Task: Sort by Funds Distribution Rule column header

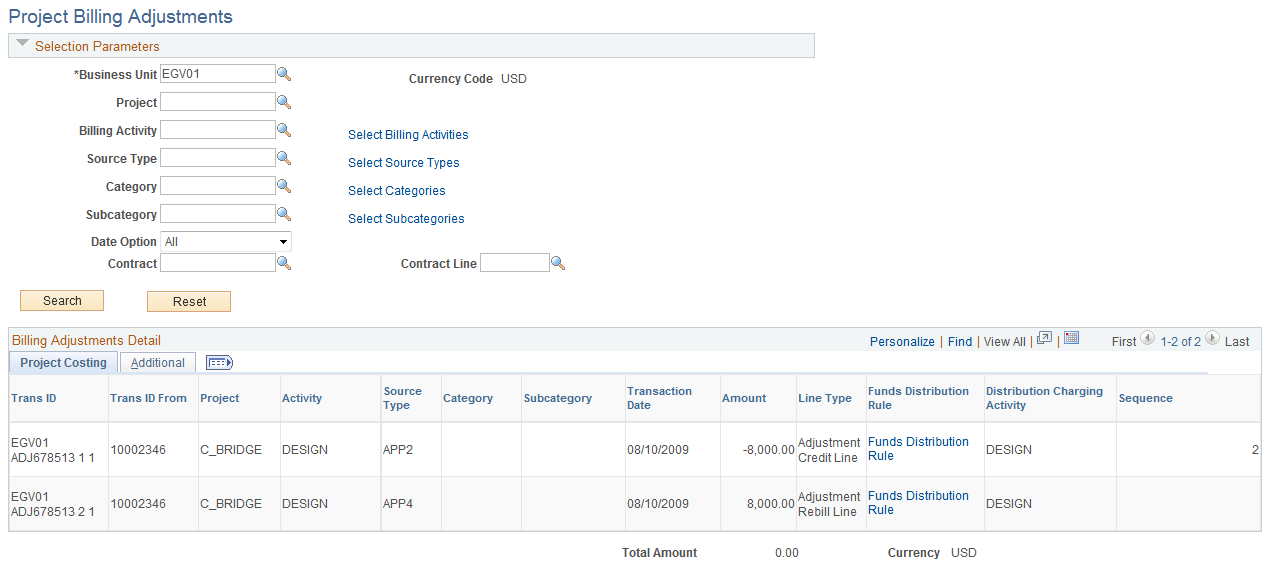Action: (x=918, y=398)
